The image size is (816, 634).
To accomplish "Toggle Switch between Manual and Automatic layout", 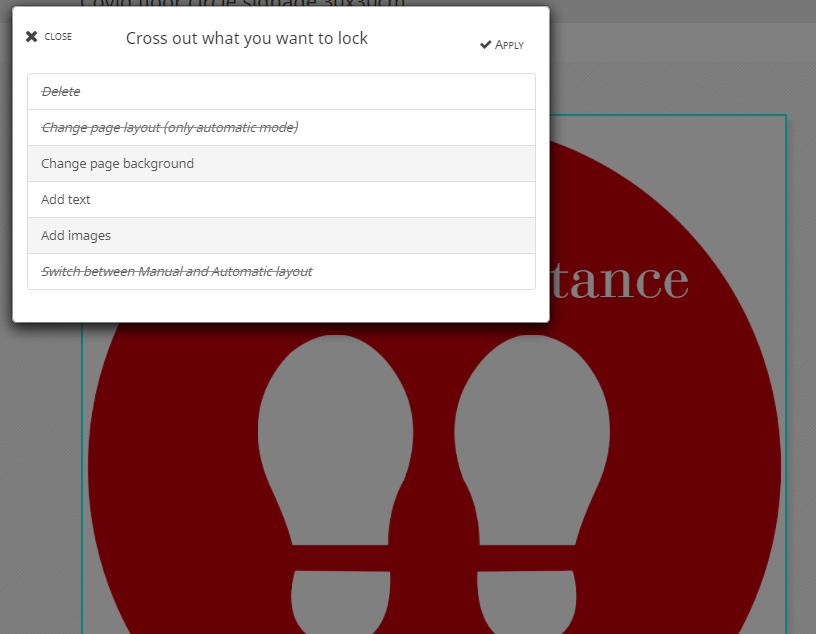I will click(281, 271).
